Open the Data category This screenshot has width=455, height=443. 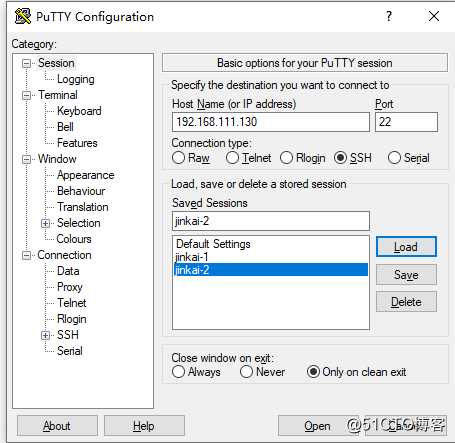[68, 271]
